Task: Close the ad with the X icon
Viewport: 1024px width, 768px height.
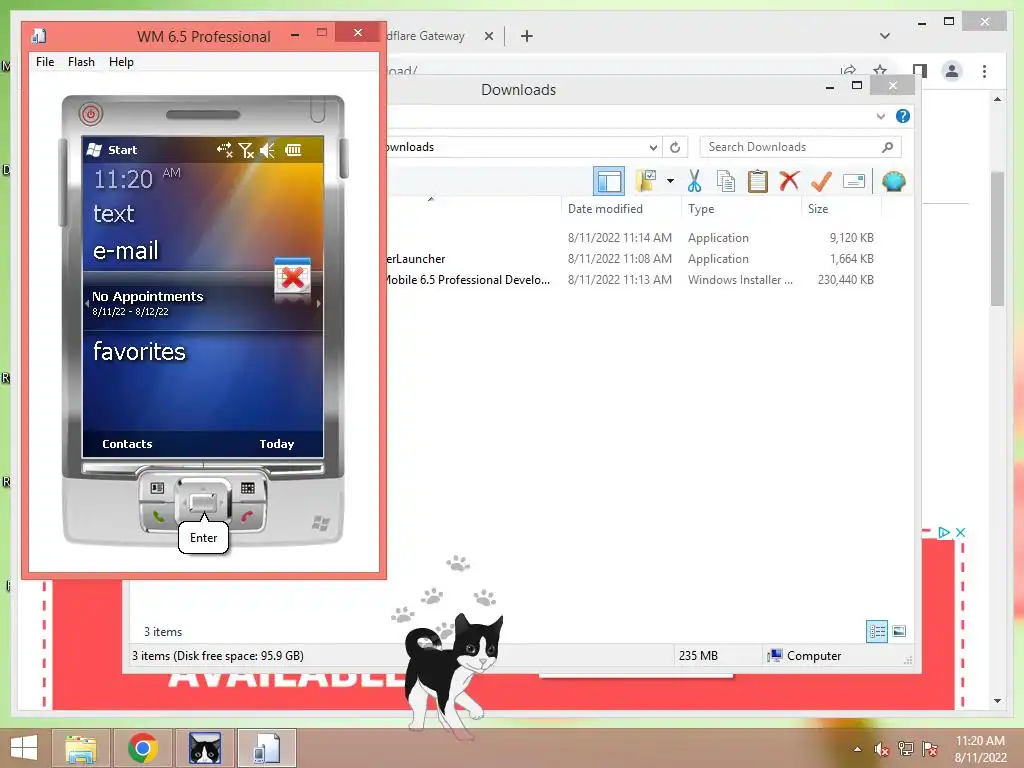Action: (960, 532)
